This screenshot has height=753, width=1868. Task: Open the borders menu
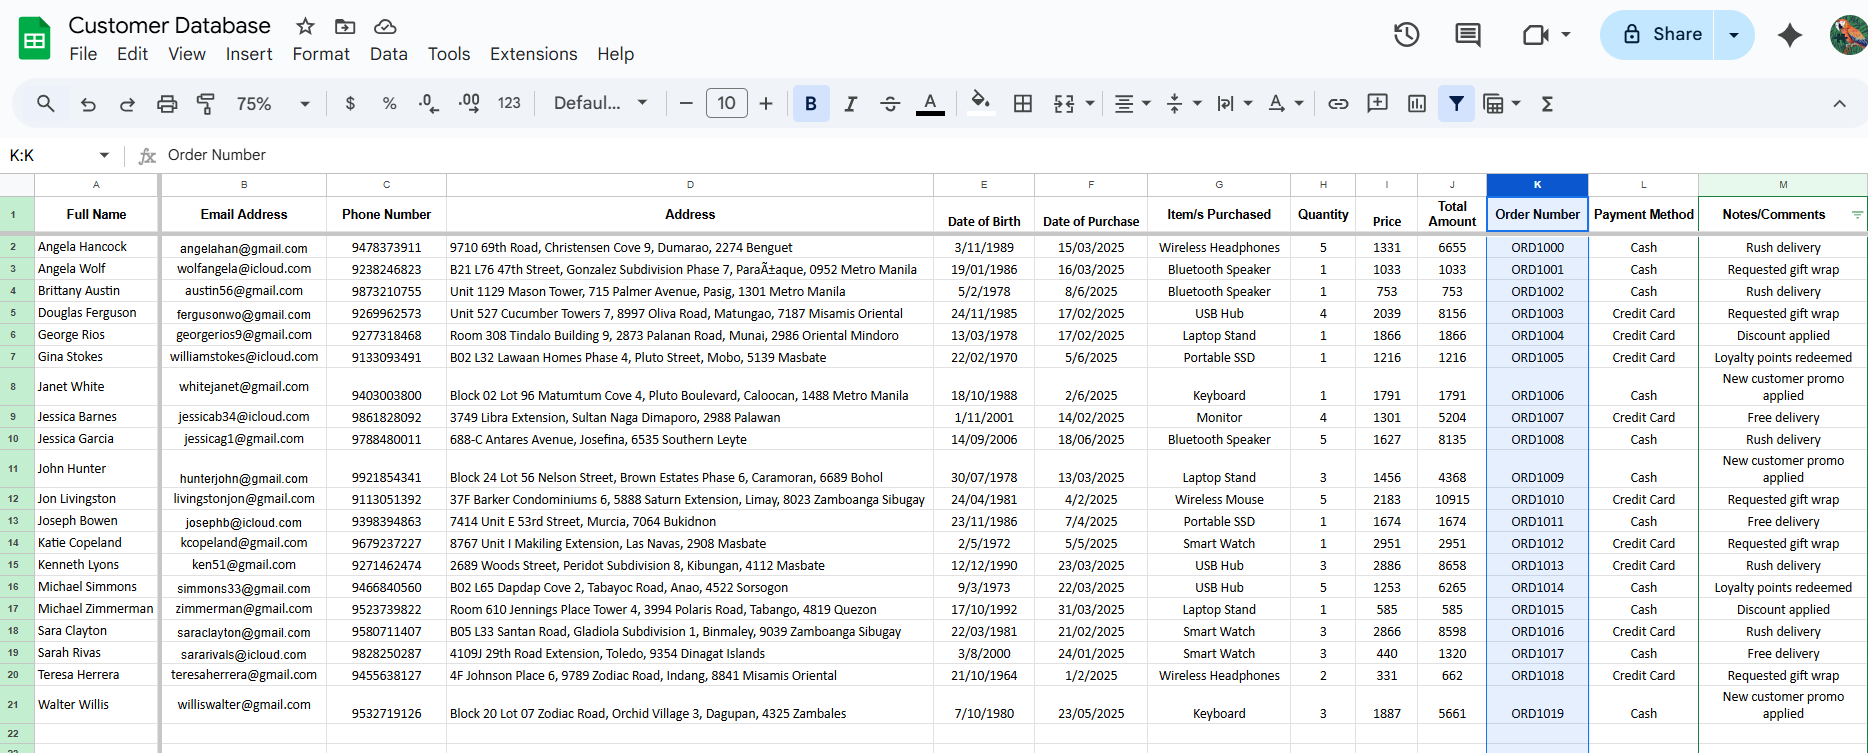click(x=1023, y=103)
